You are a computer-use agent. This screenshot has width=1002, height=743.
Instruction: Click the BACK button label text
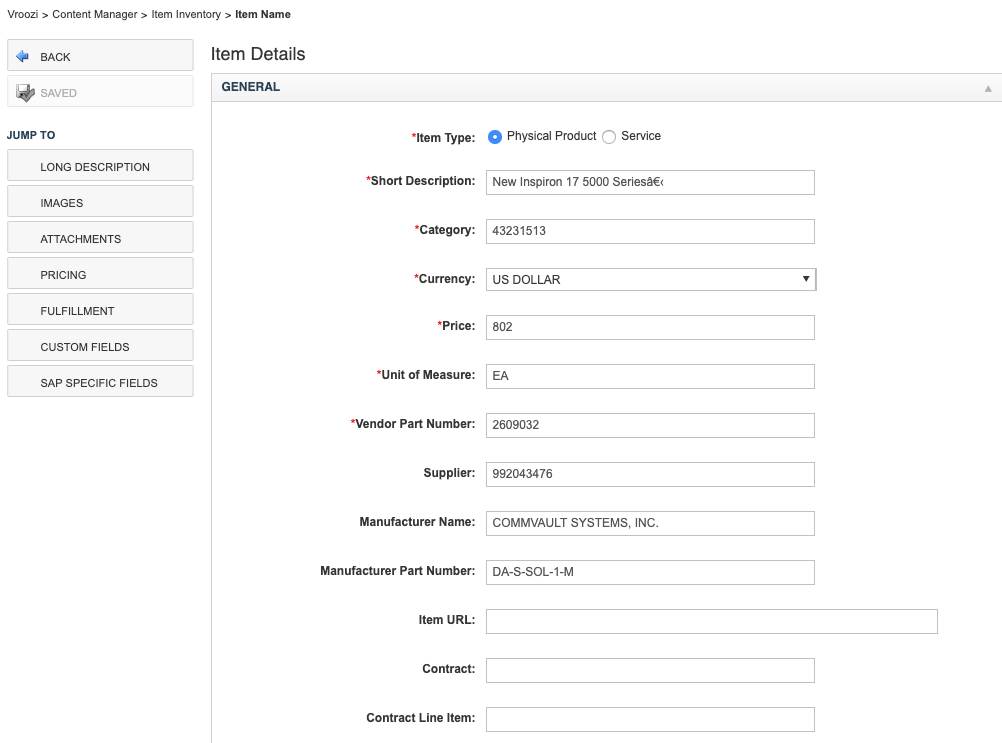tap(55, 57)
